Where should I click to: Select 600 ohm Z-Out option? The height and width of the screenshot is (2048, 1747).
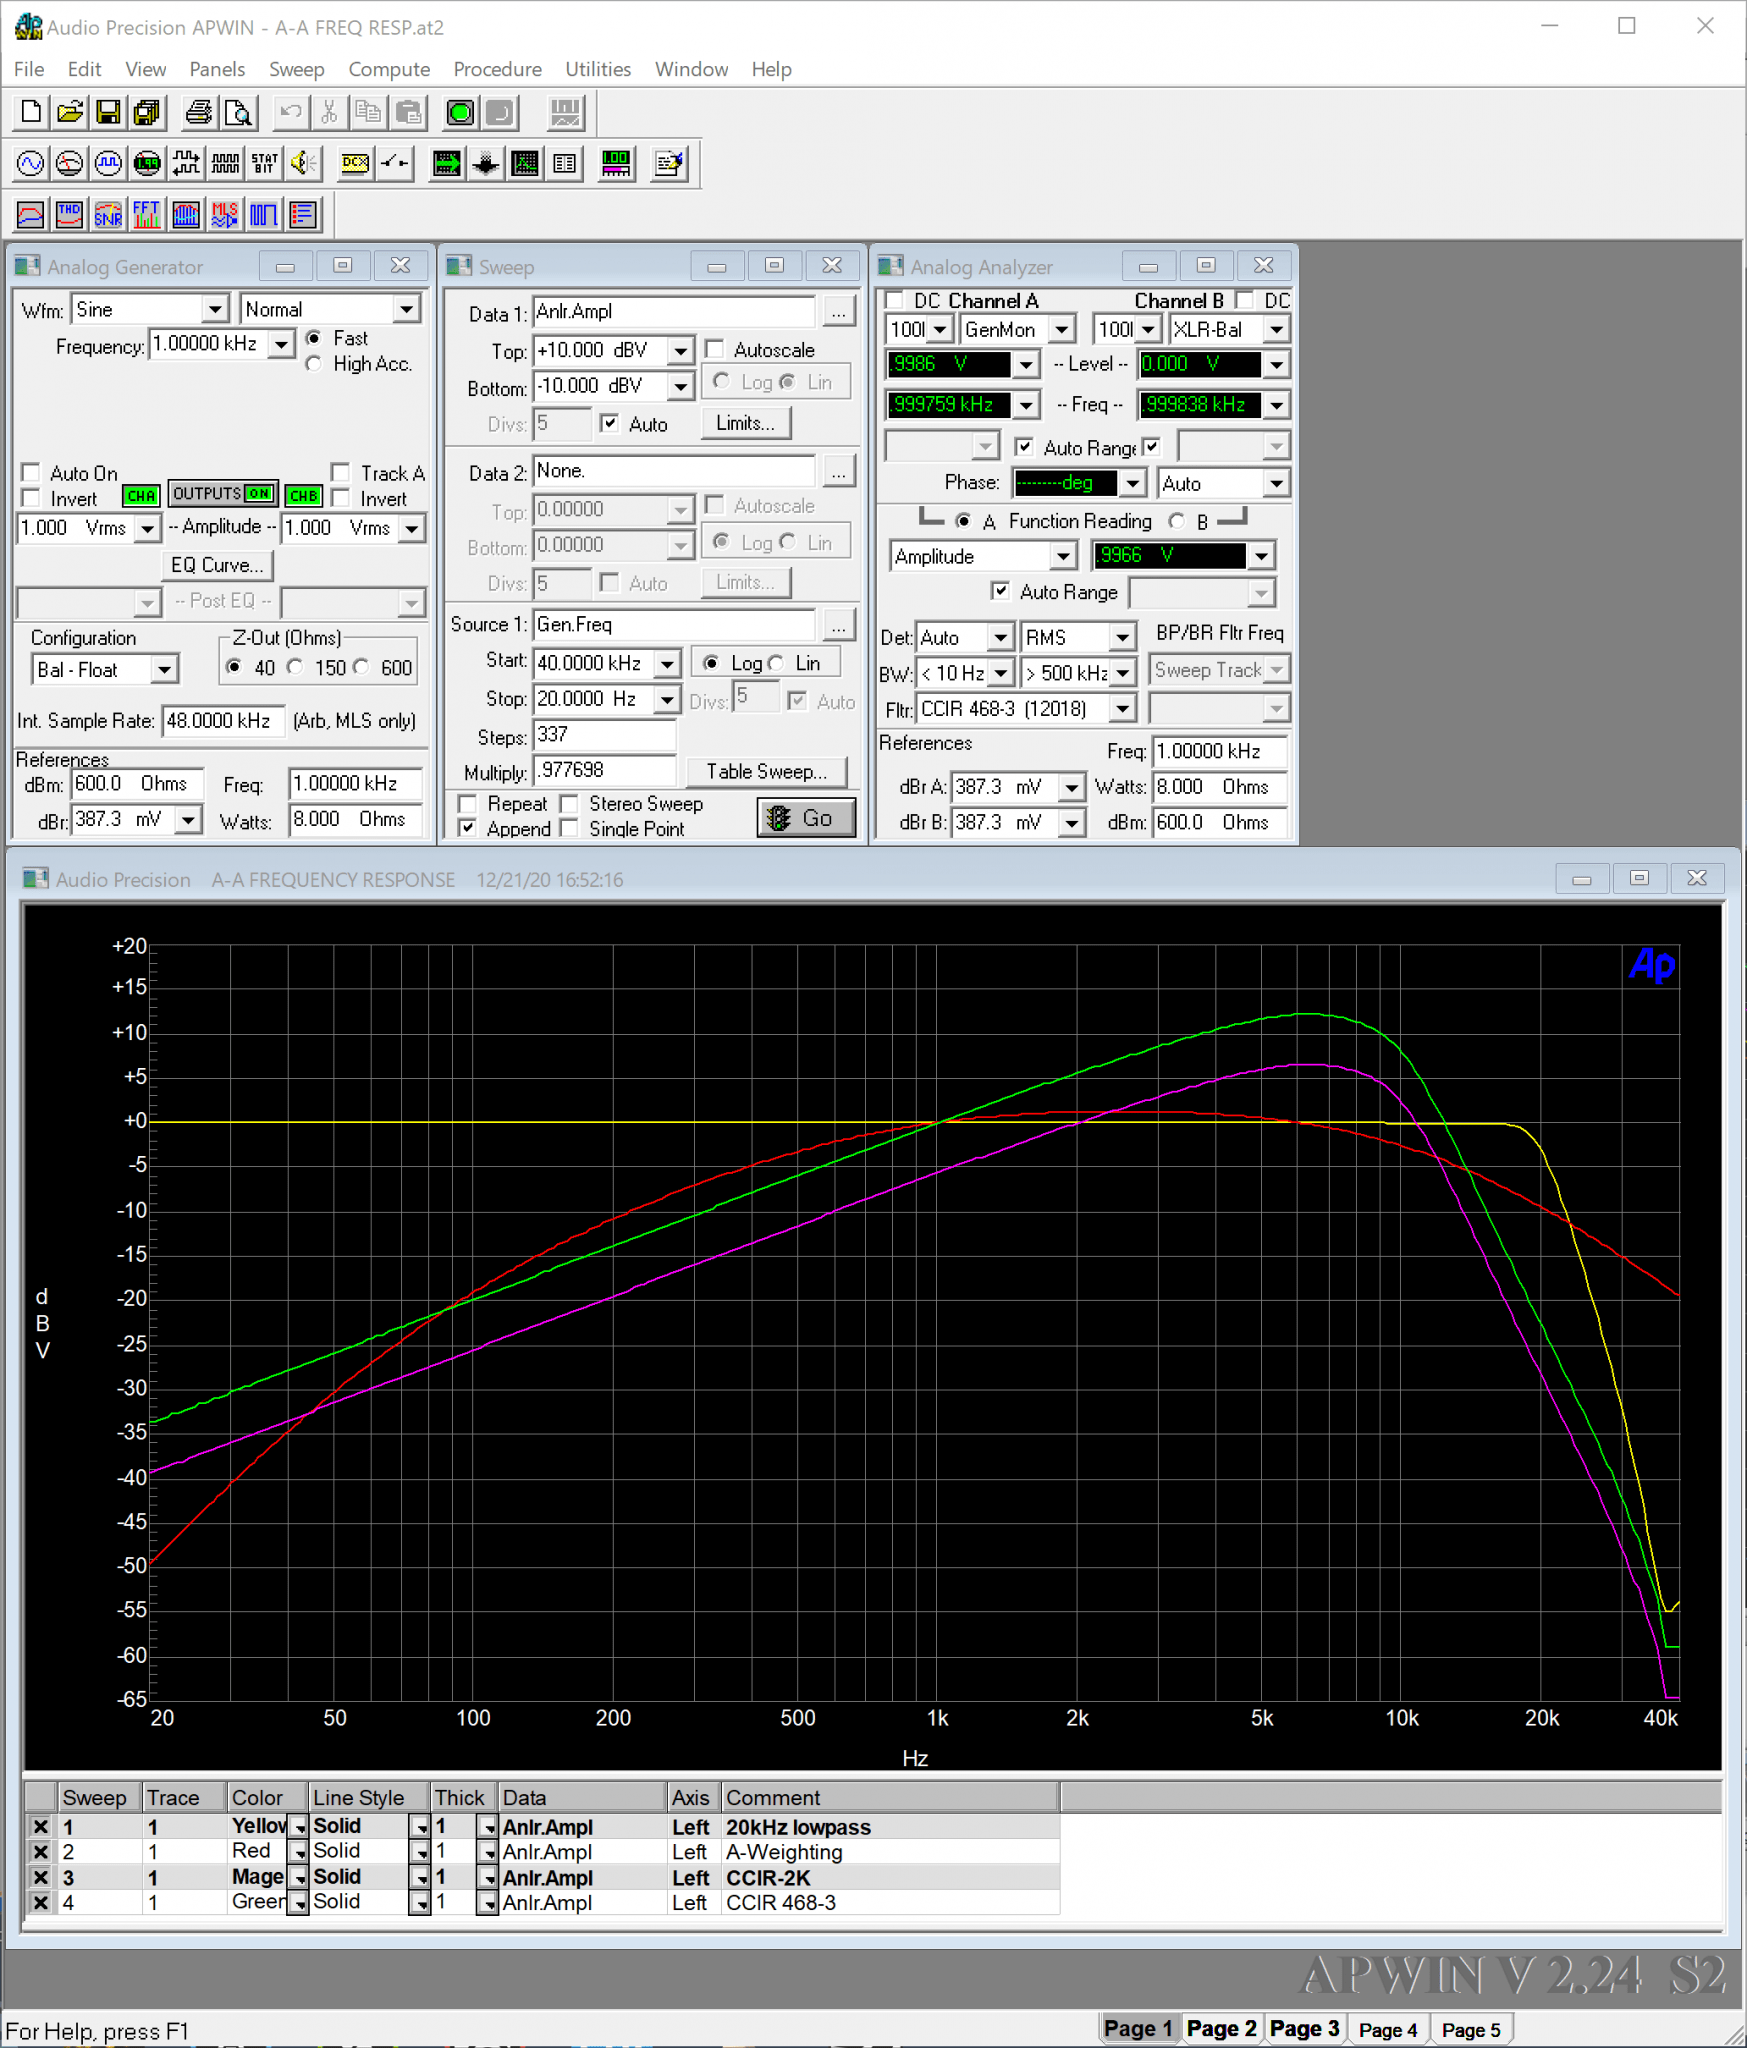pos(362,667)
